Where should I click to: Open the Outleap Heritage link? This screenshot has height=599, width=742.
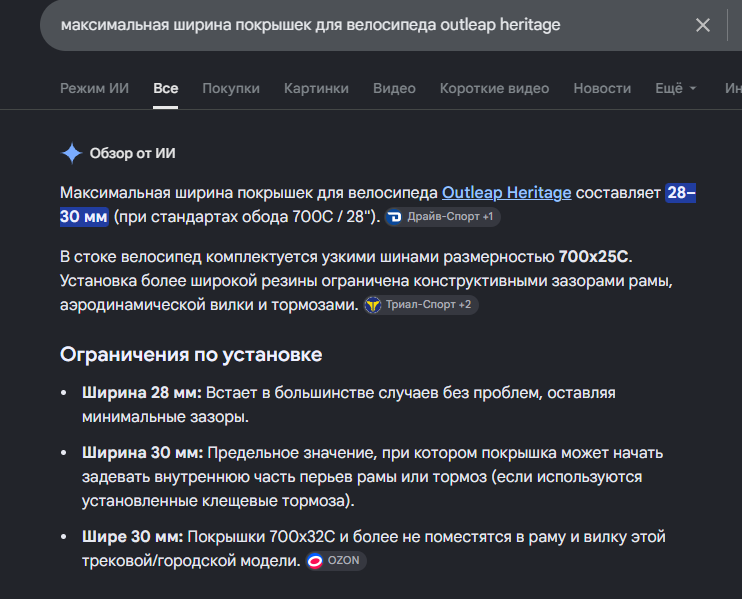[x=506, y=193]
